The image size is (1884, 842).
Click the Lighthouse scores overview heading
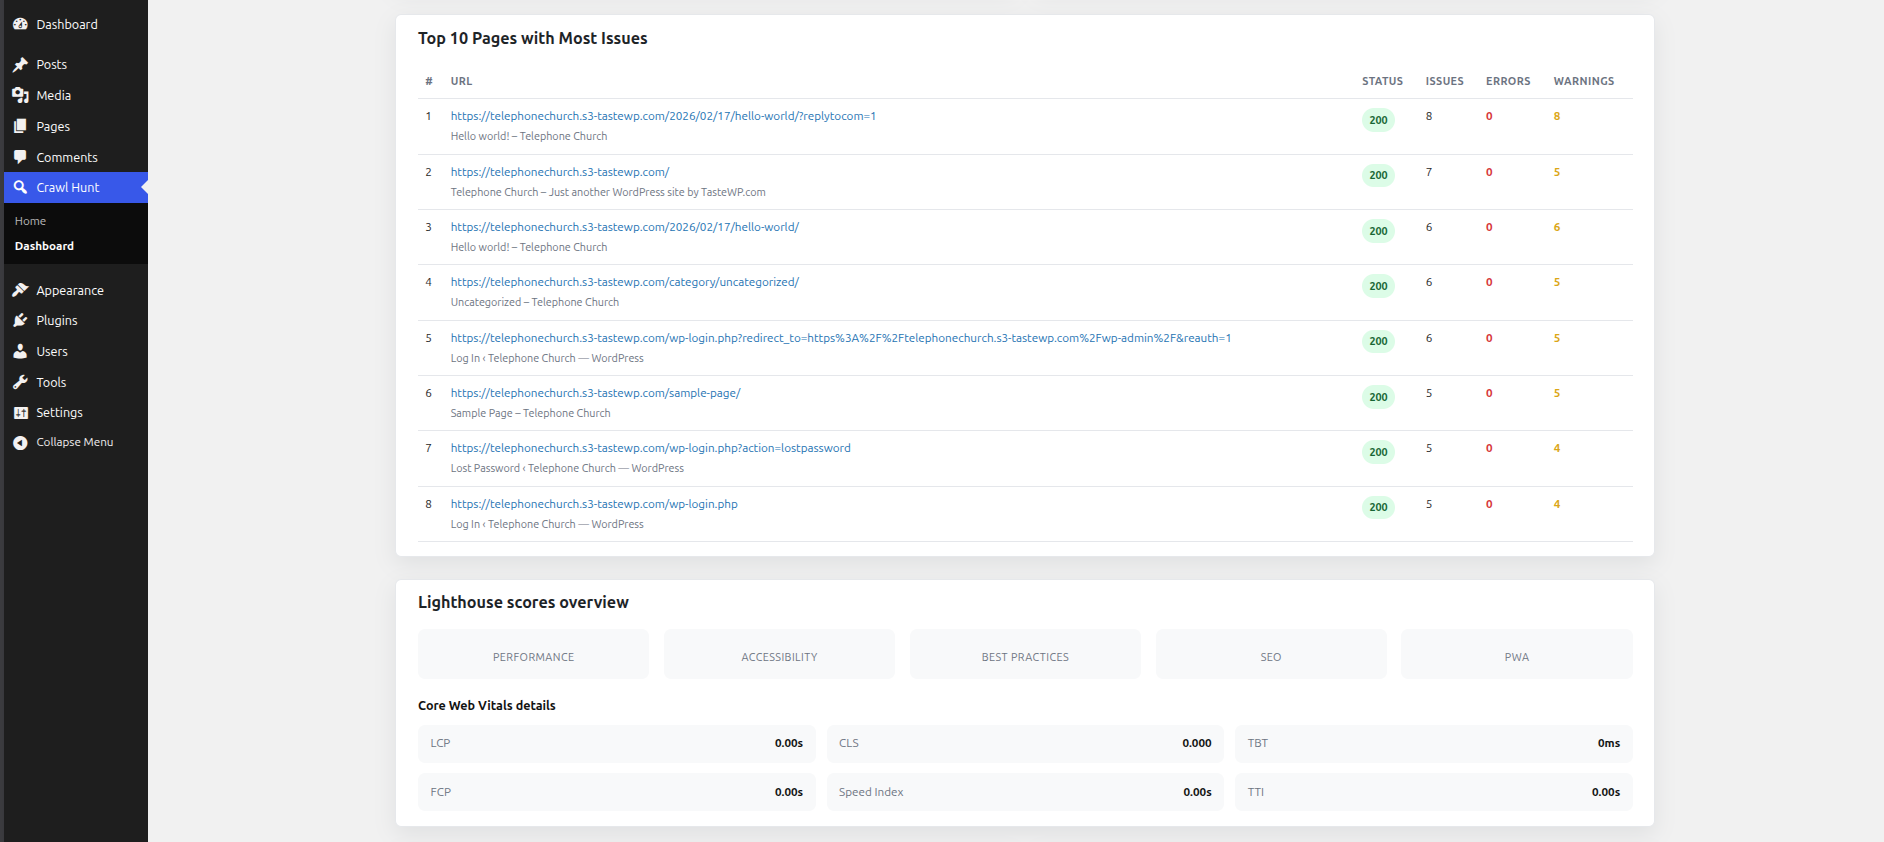[x=523, y=602]
